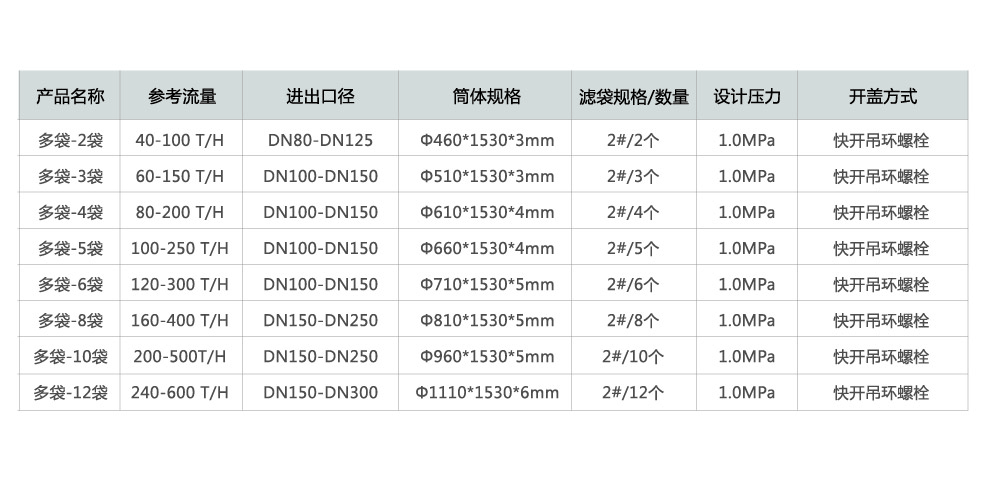Select the 120-300 T/H flow cell

[181, 285]
